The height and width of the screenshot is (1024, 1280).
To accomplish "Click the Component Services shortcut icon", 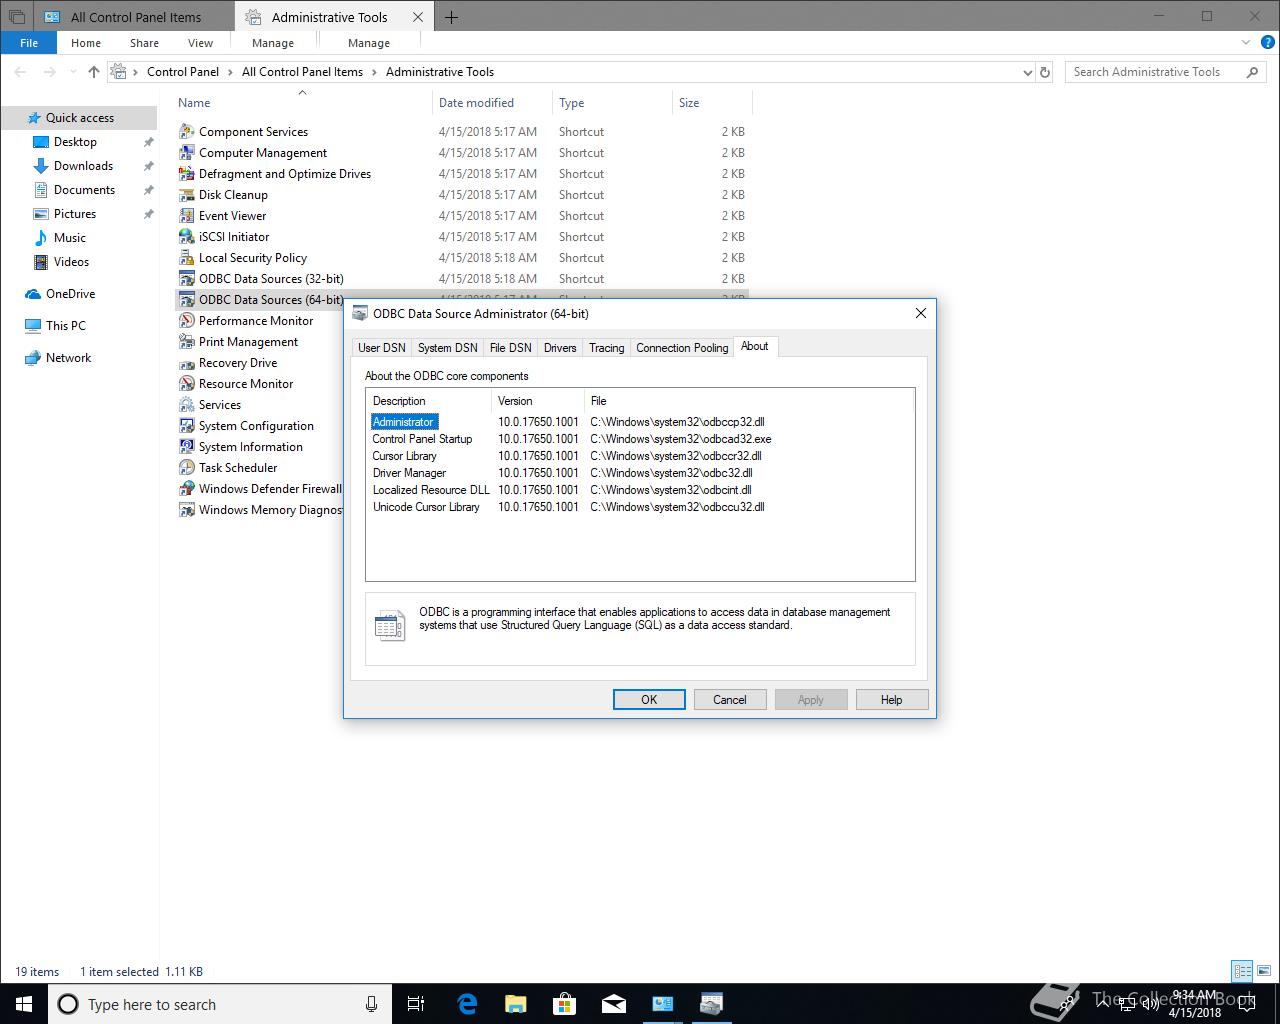I will [186, 132].
